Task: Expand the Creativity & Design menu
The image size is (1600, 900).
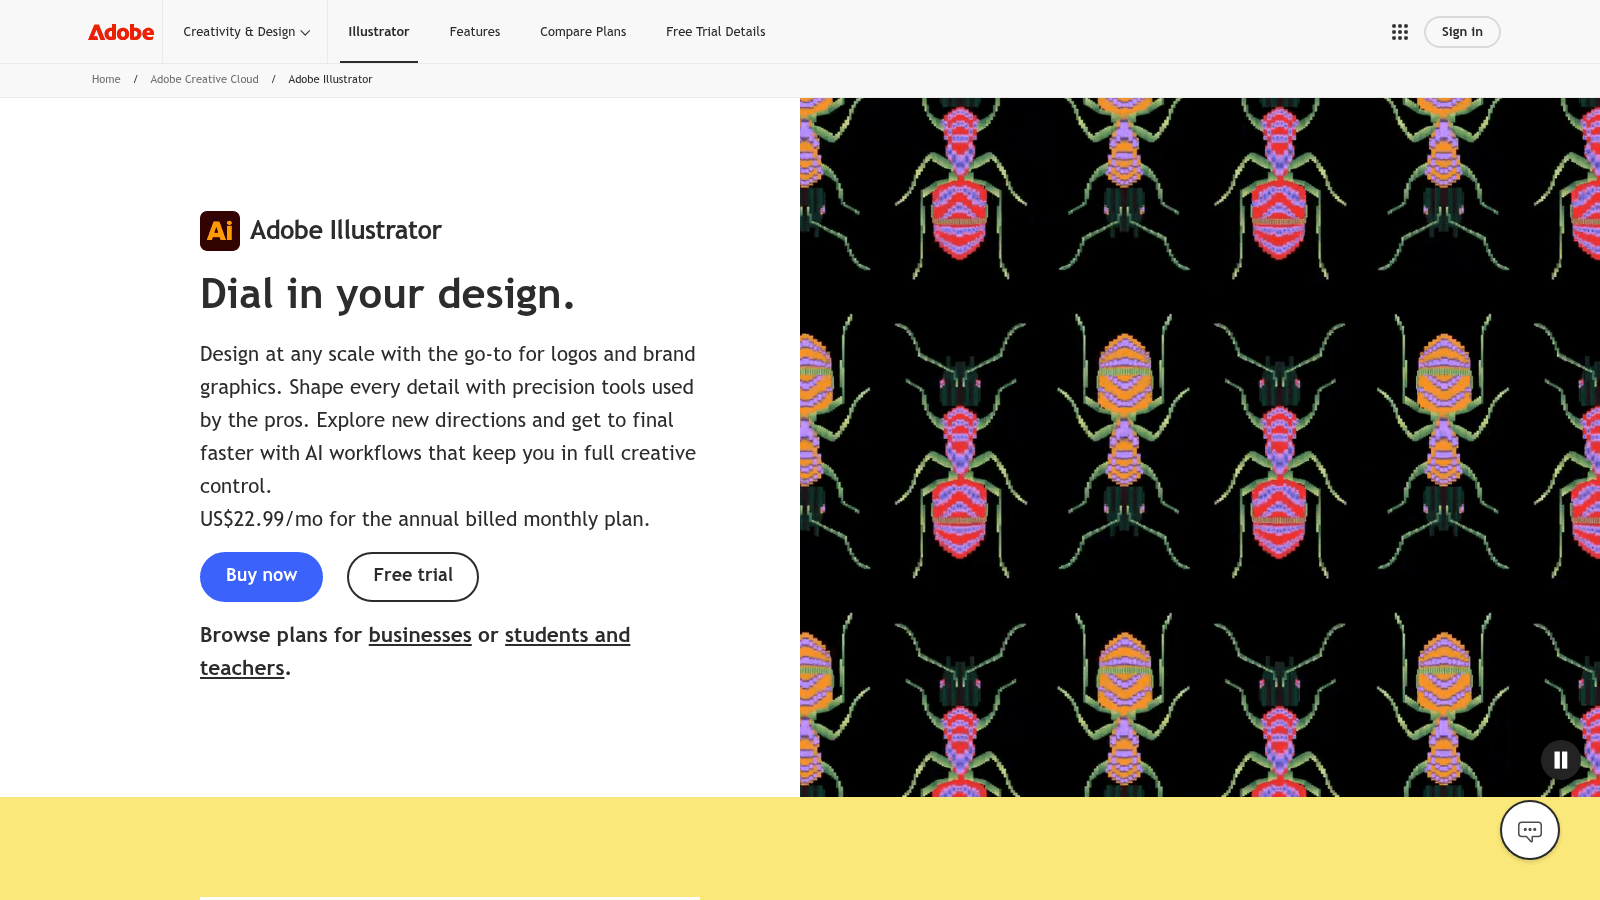Action: pyautogui.click(x=246, y=32)
